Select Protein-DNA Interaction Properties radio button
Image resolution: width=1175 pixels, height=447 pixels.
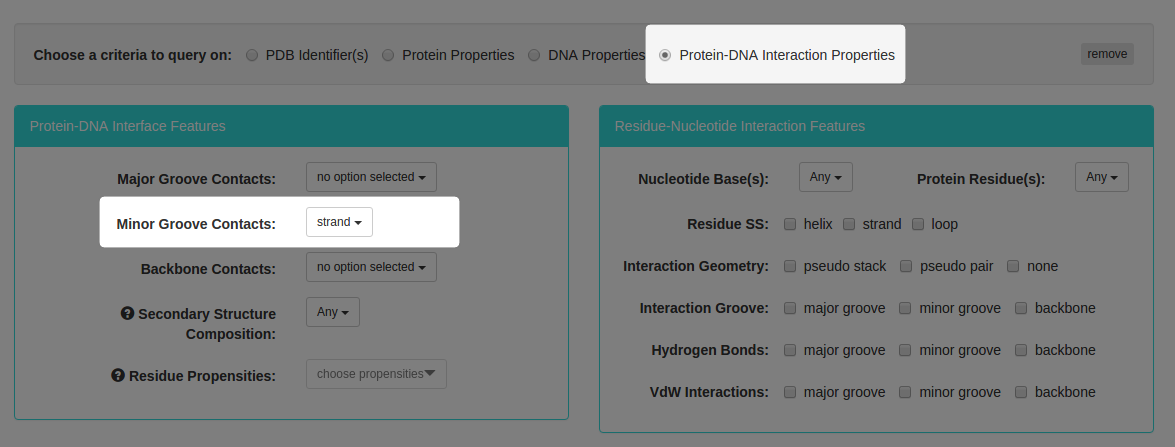pos(665,55)
